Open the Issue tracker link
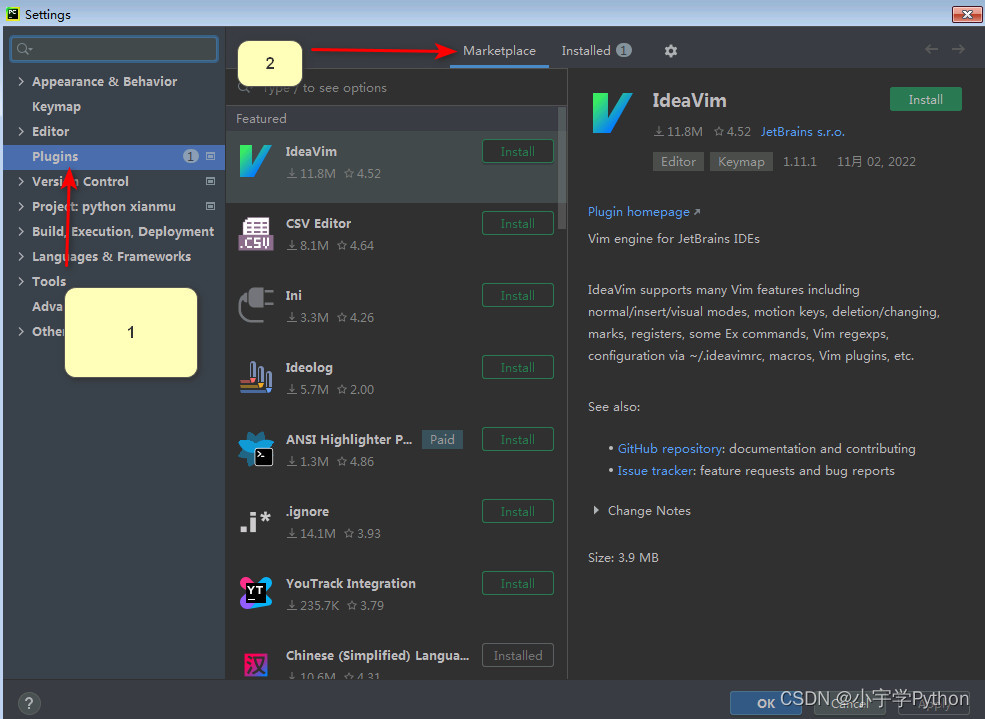Image resolution: width=985 pixels, height=719 pixels. click(655, 470)
